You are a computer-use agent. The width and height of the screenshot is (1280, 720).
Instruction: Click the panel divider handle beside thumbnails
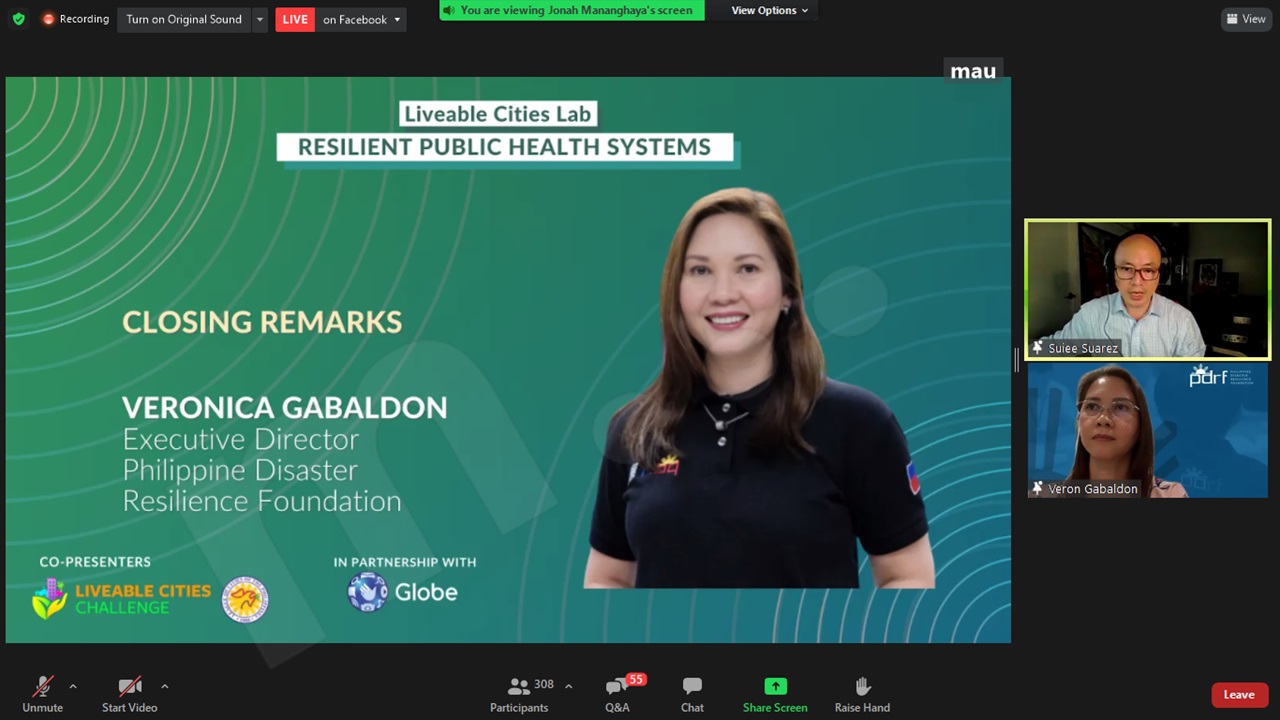pos(1017,360)
